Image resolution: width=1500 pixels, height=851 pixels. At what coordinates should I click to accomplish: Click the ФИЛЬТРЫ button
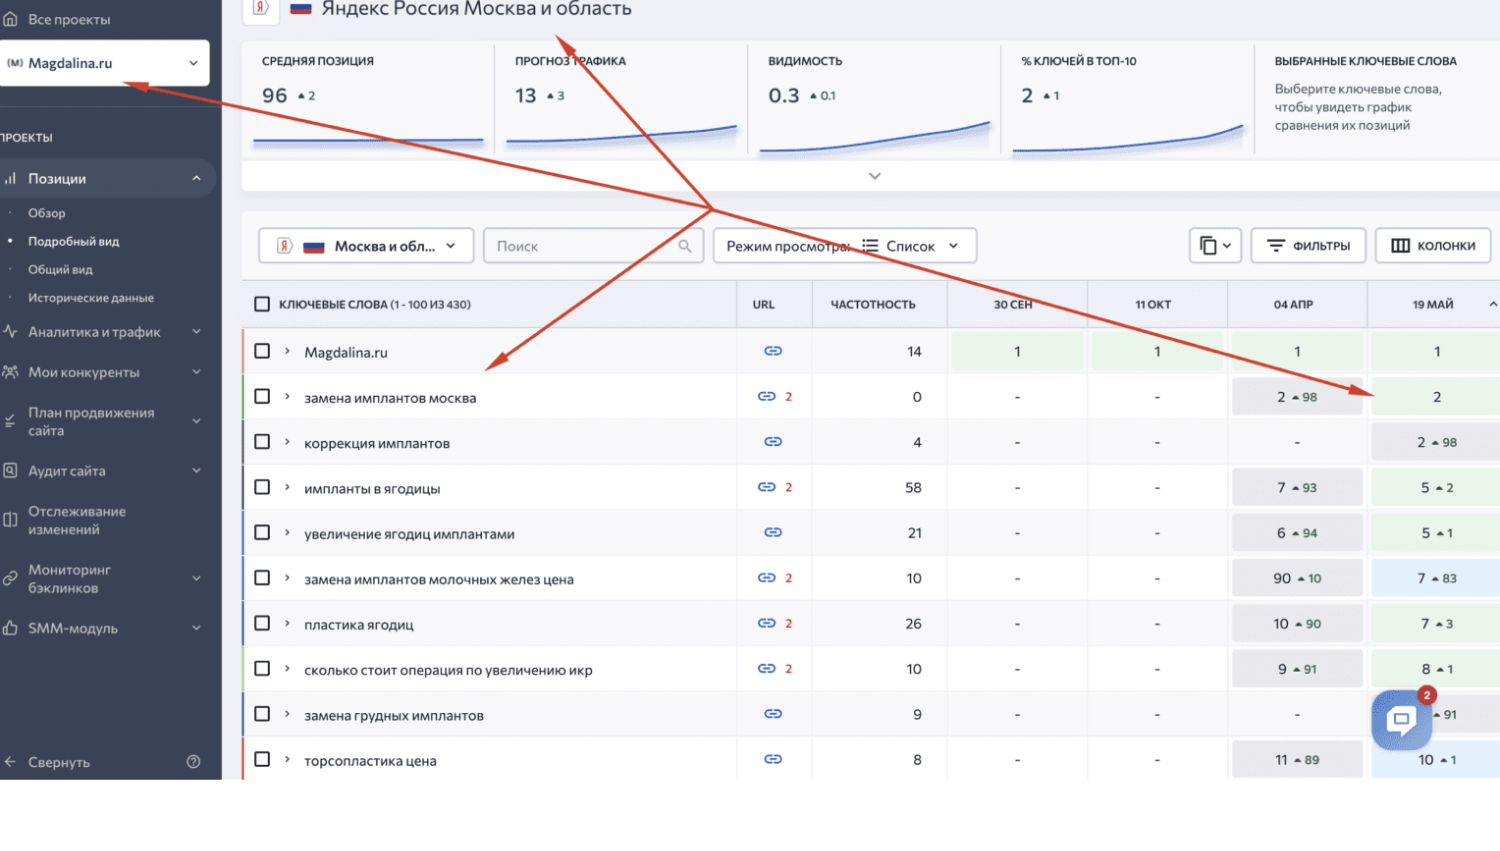pyautogui.click(x=1308, y=246)
